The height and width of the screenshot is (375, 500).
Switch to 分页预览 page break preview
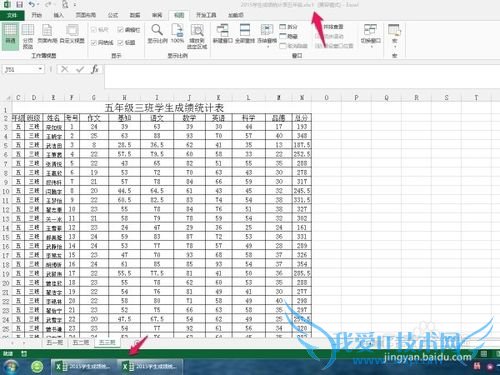click(x=28, y=36)
